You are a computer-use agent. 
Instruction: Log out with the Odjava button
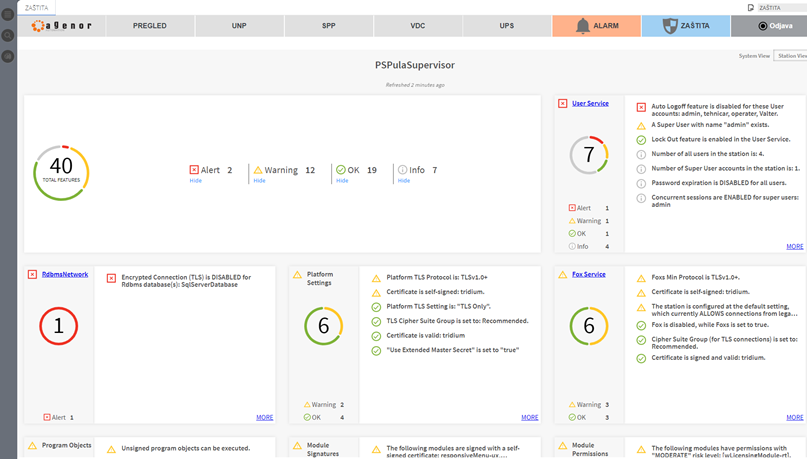(x=769, y=26)
